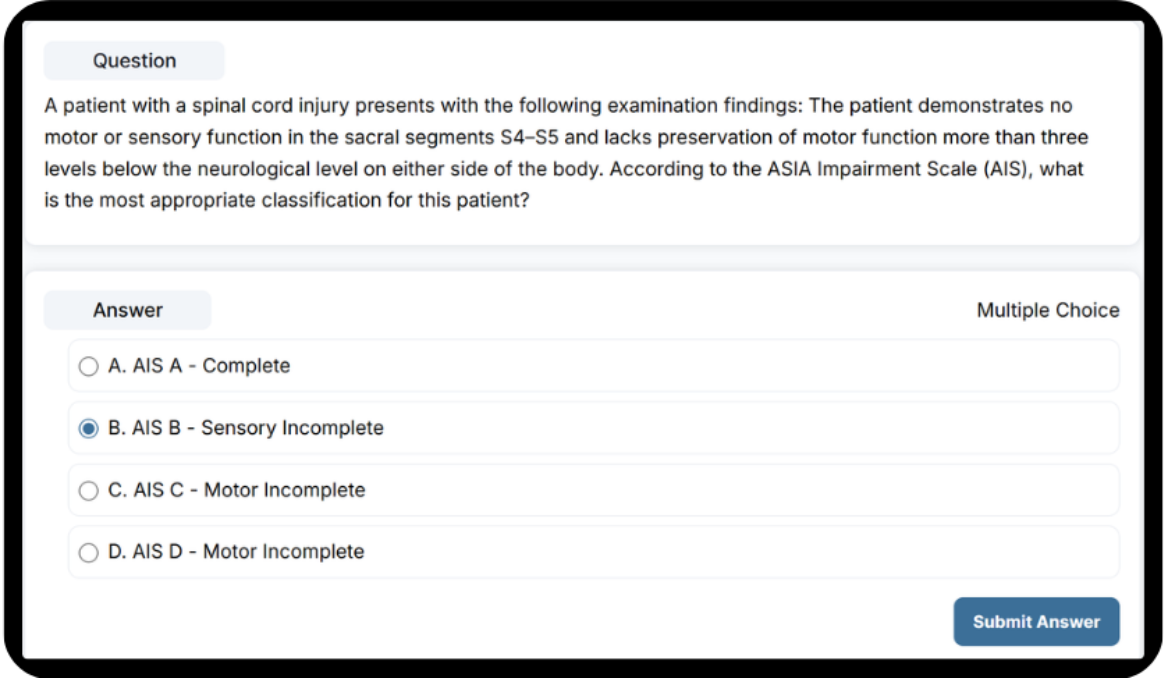Viewport: 1168px width, 678px height.
Task: Click the 'AIS D - Motor Incomplete' label
Action: pyautogui.click(x=236, y=552)
